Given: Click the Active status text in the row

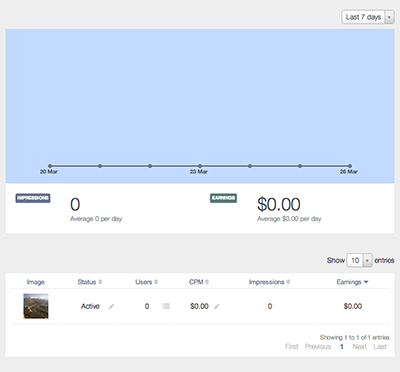Looking at the screenshot, I should pos(90,306).
